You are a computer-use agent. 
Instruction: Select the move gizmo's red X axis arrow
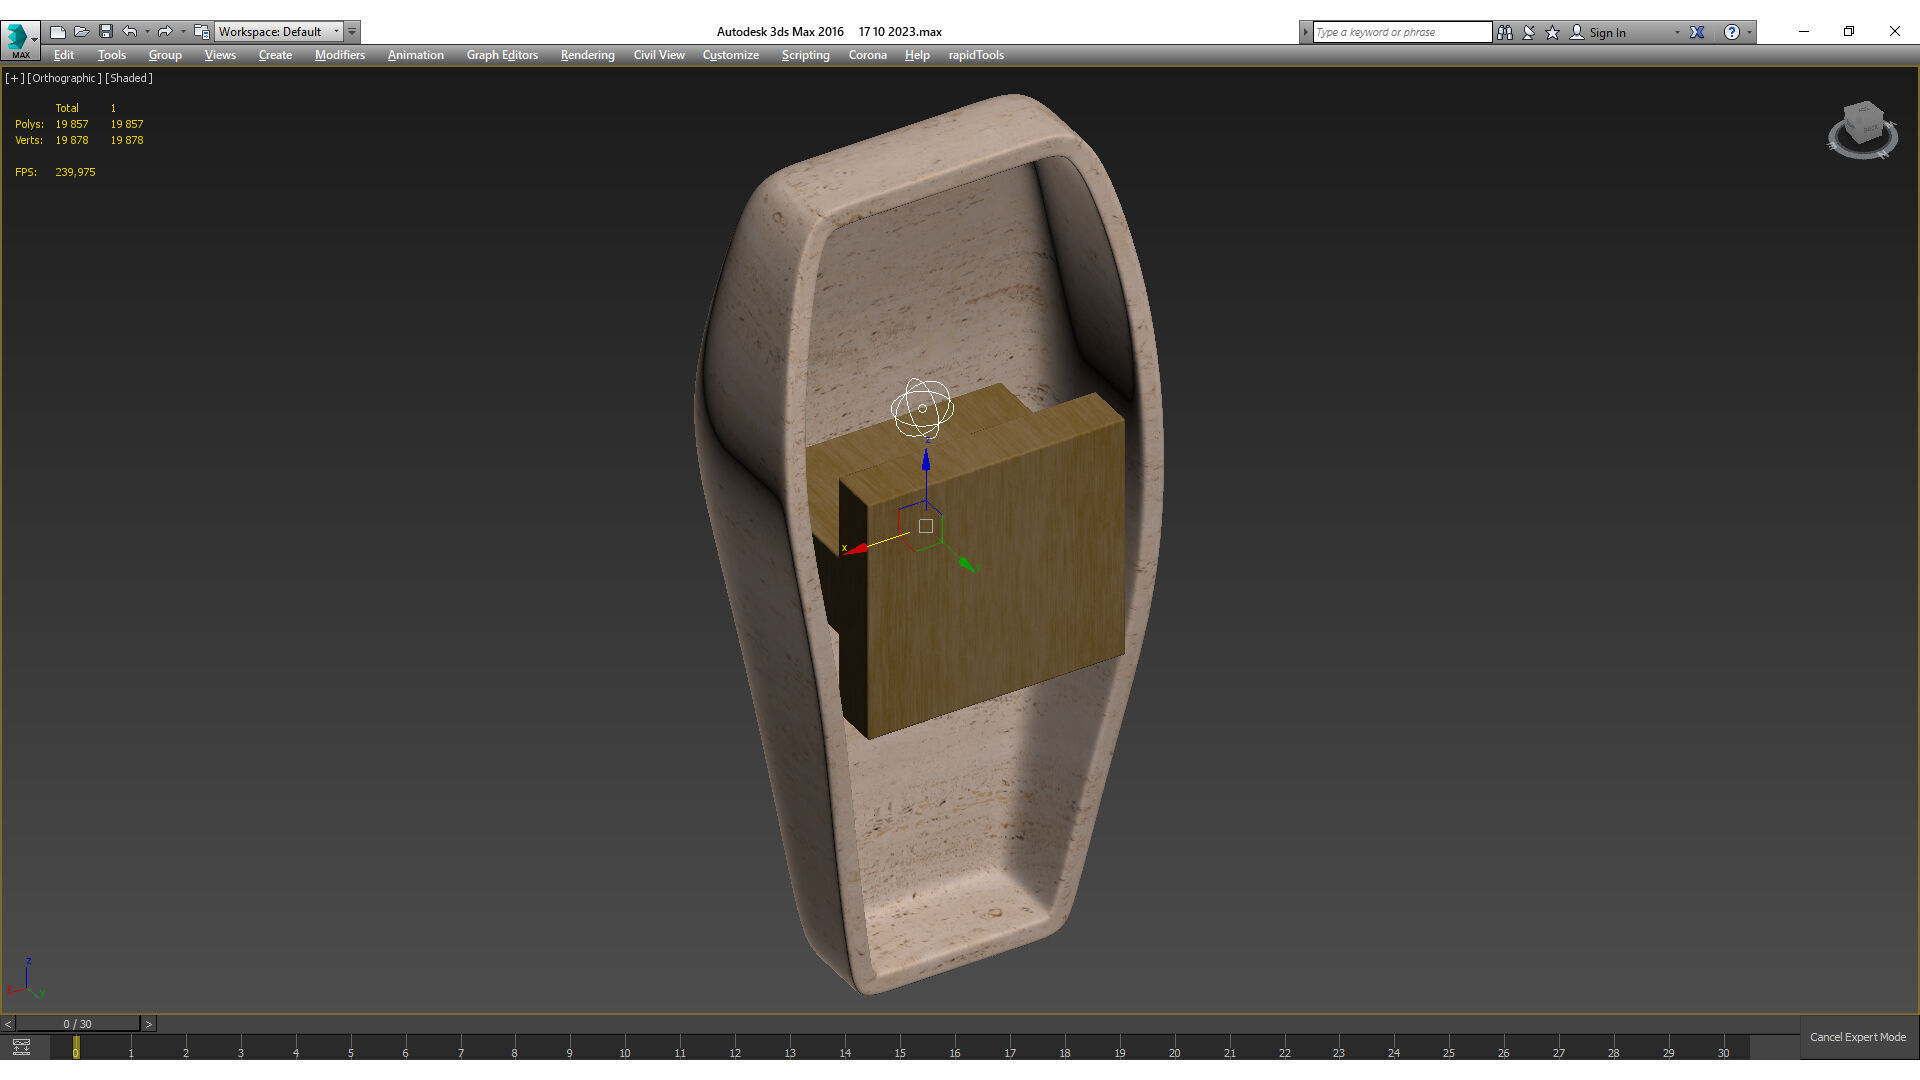tap(857, 548)
